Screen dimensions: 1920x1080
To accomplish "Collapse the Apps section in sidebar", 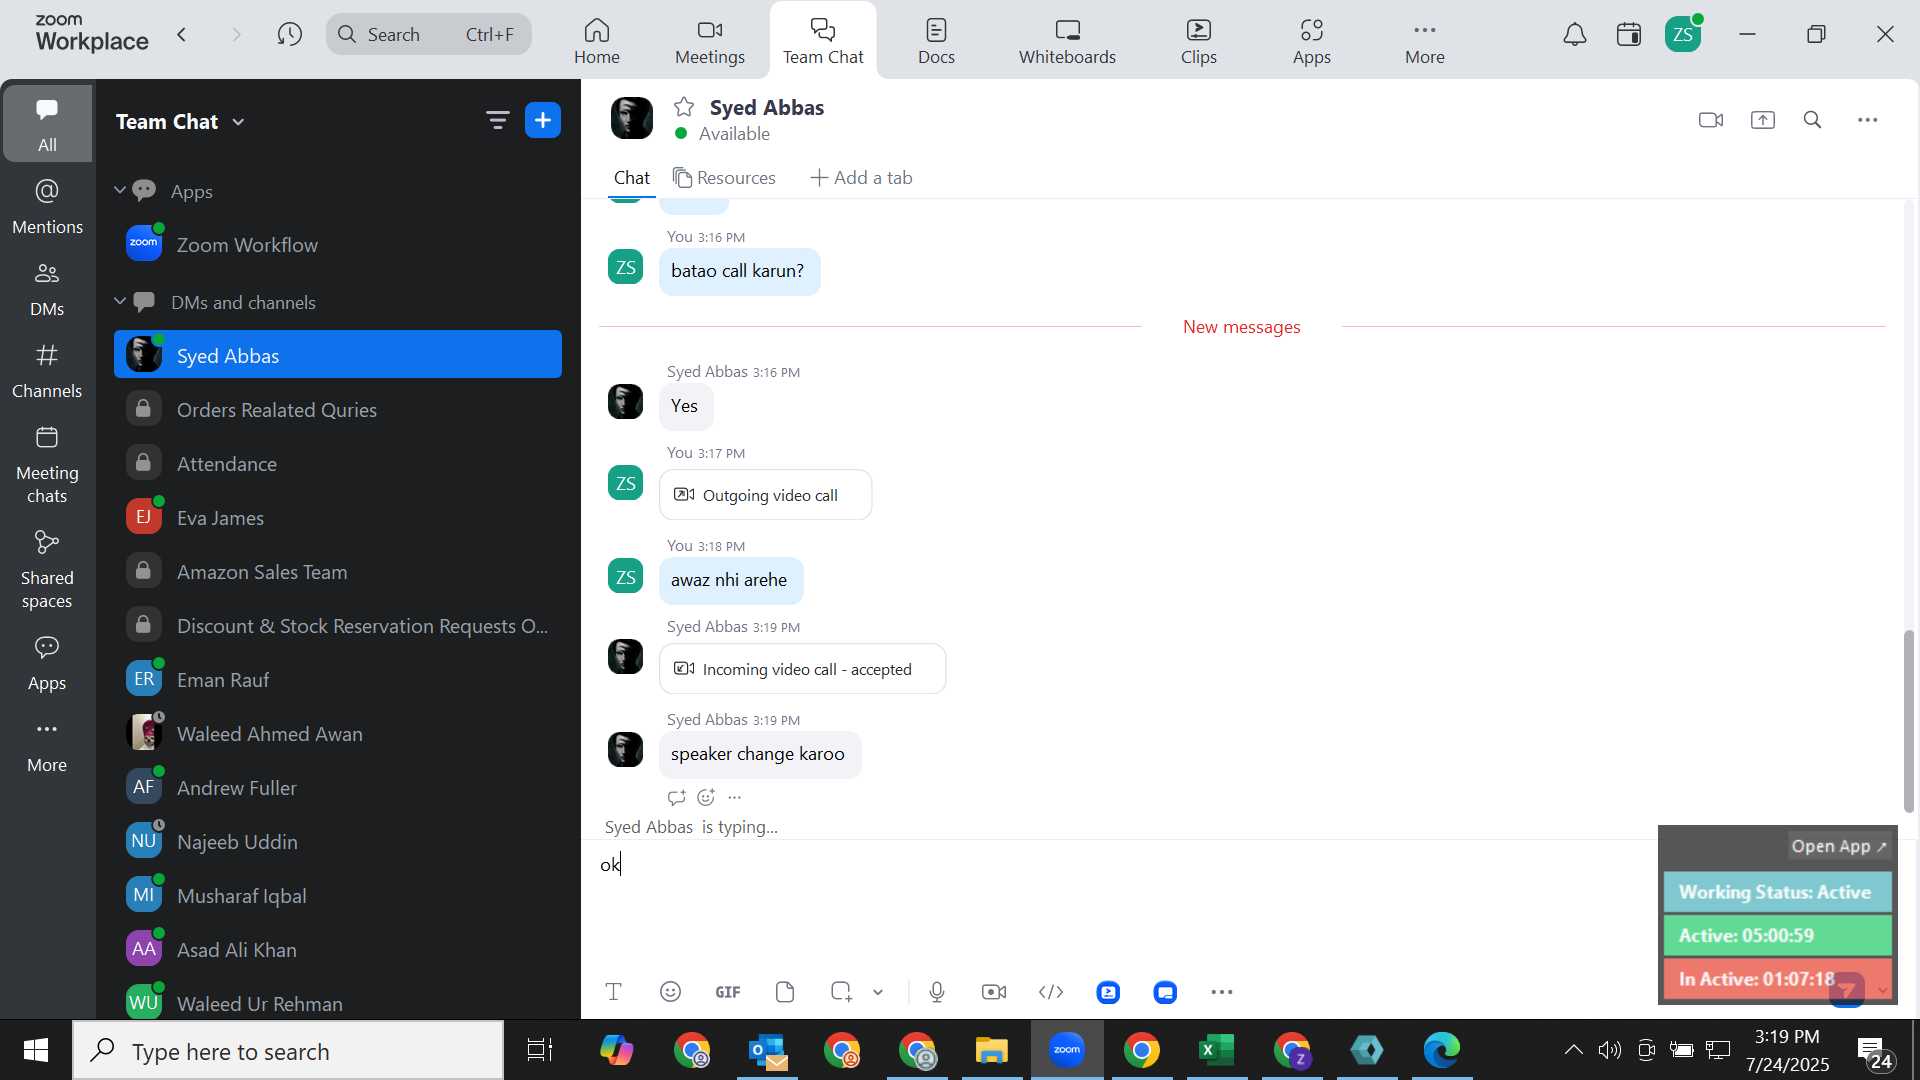I will point(120,190).
